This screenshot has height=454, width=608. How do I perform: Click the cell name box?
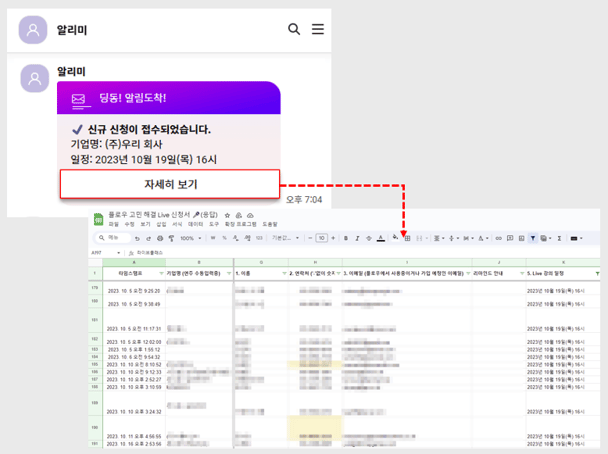click(x=98, y=252)
